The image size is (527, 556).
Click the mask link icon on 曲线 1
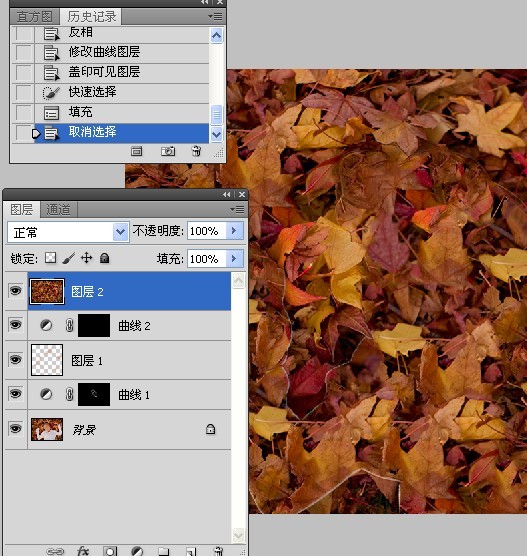click(70, 394)
